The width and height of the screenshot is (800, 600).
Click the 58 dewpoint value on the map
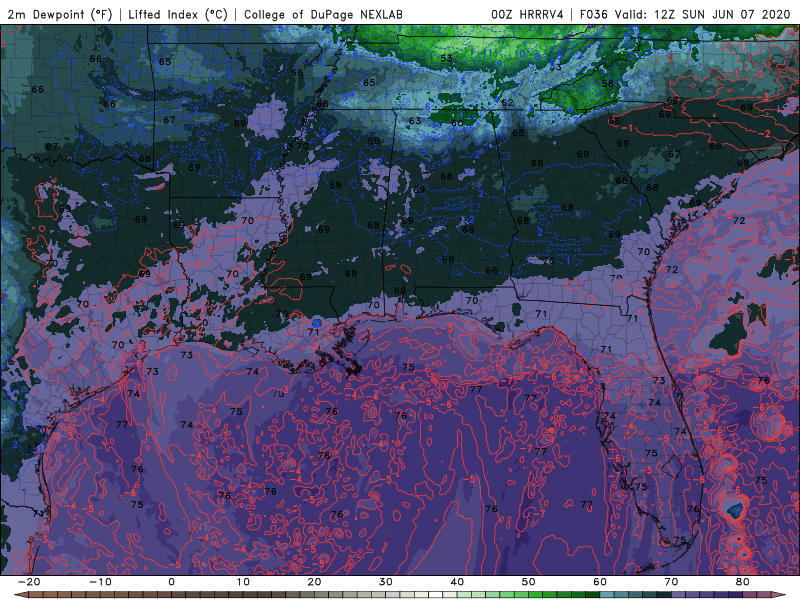607,83
